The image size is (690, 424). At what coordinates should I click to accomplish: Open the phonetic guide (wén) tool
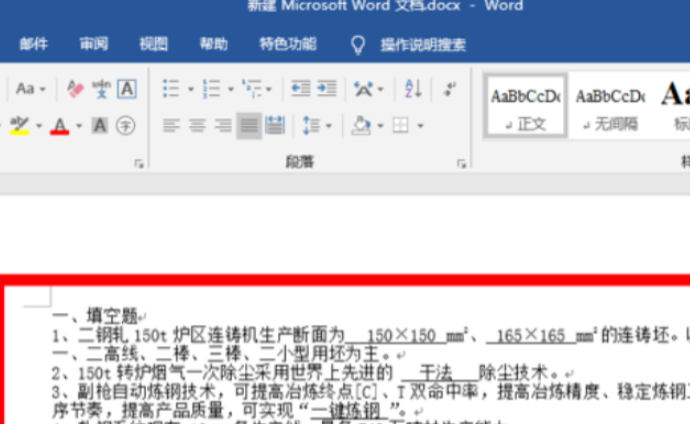101,89
